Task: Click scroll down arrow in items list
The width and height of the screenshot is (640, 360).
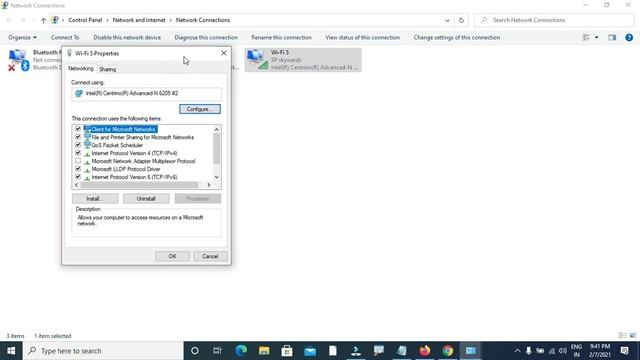Action: coord(217,177)
